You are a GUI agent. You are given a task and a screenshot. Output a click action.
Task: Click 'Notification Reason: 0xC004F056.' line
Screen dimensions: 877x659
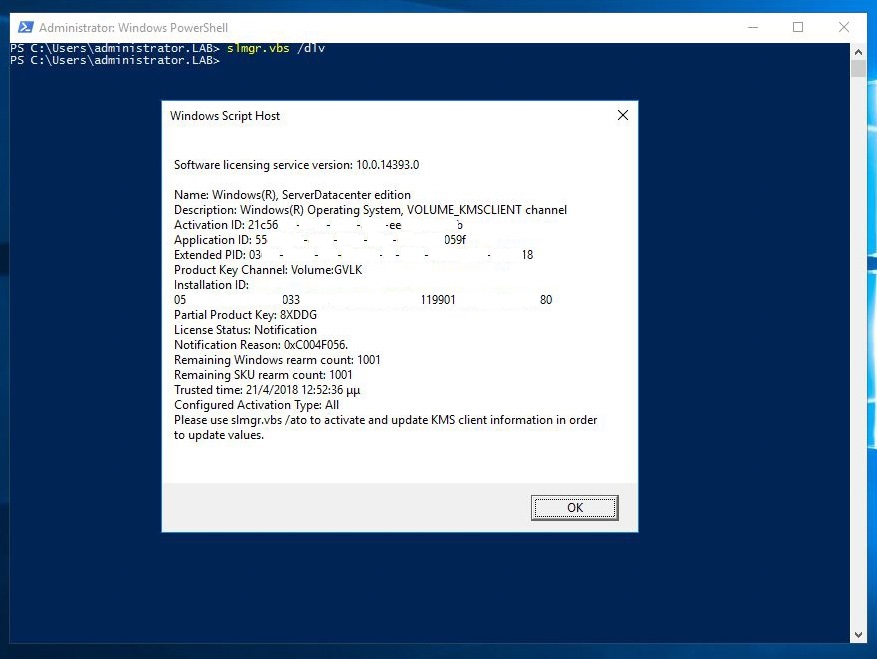click(x=261, y=345)
